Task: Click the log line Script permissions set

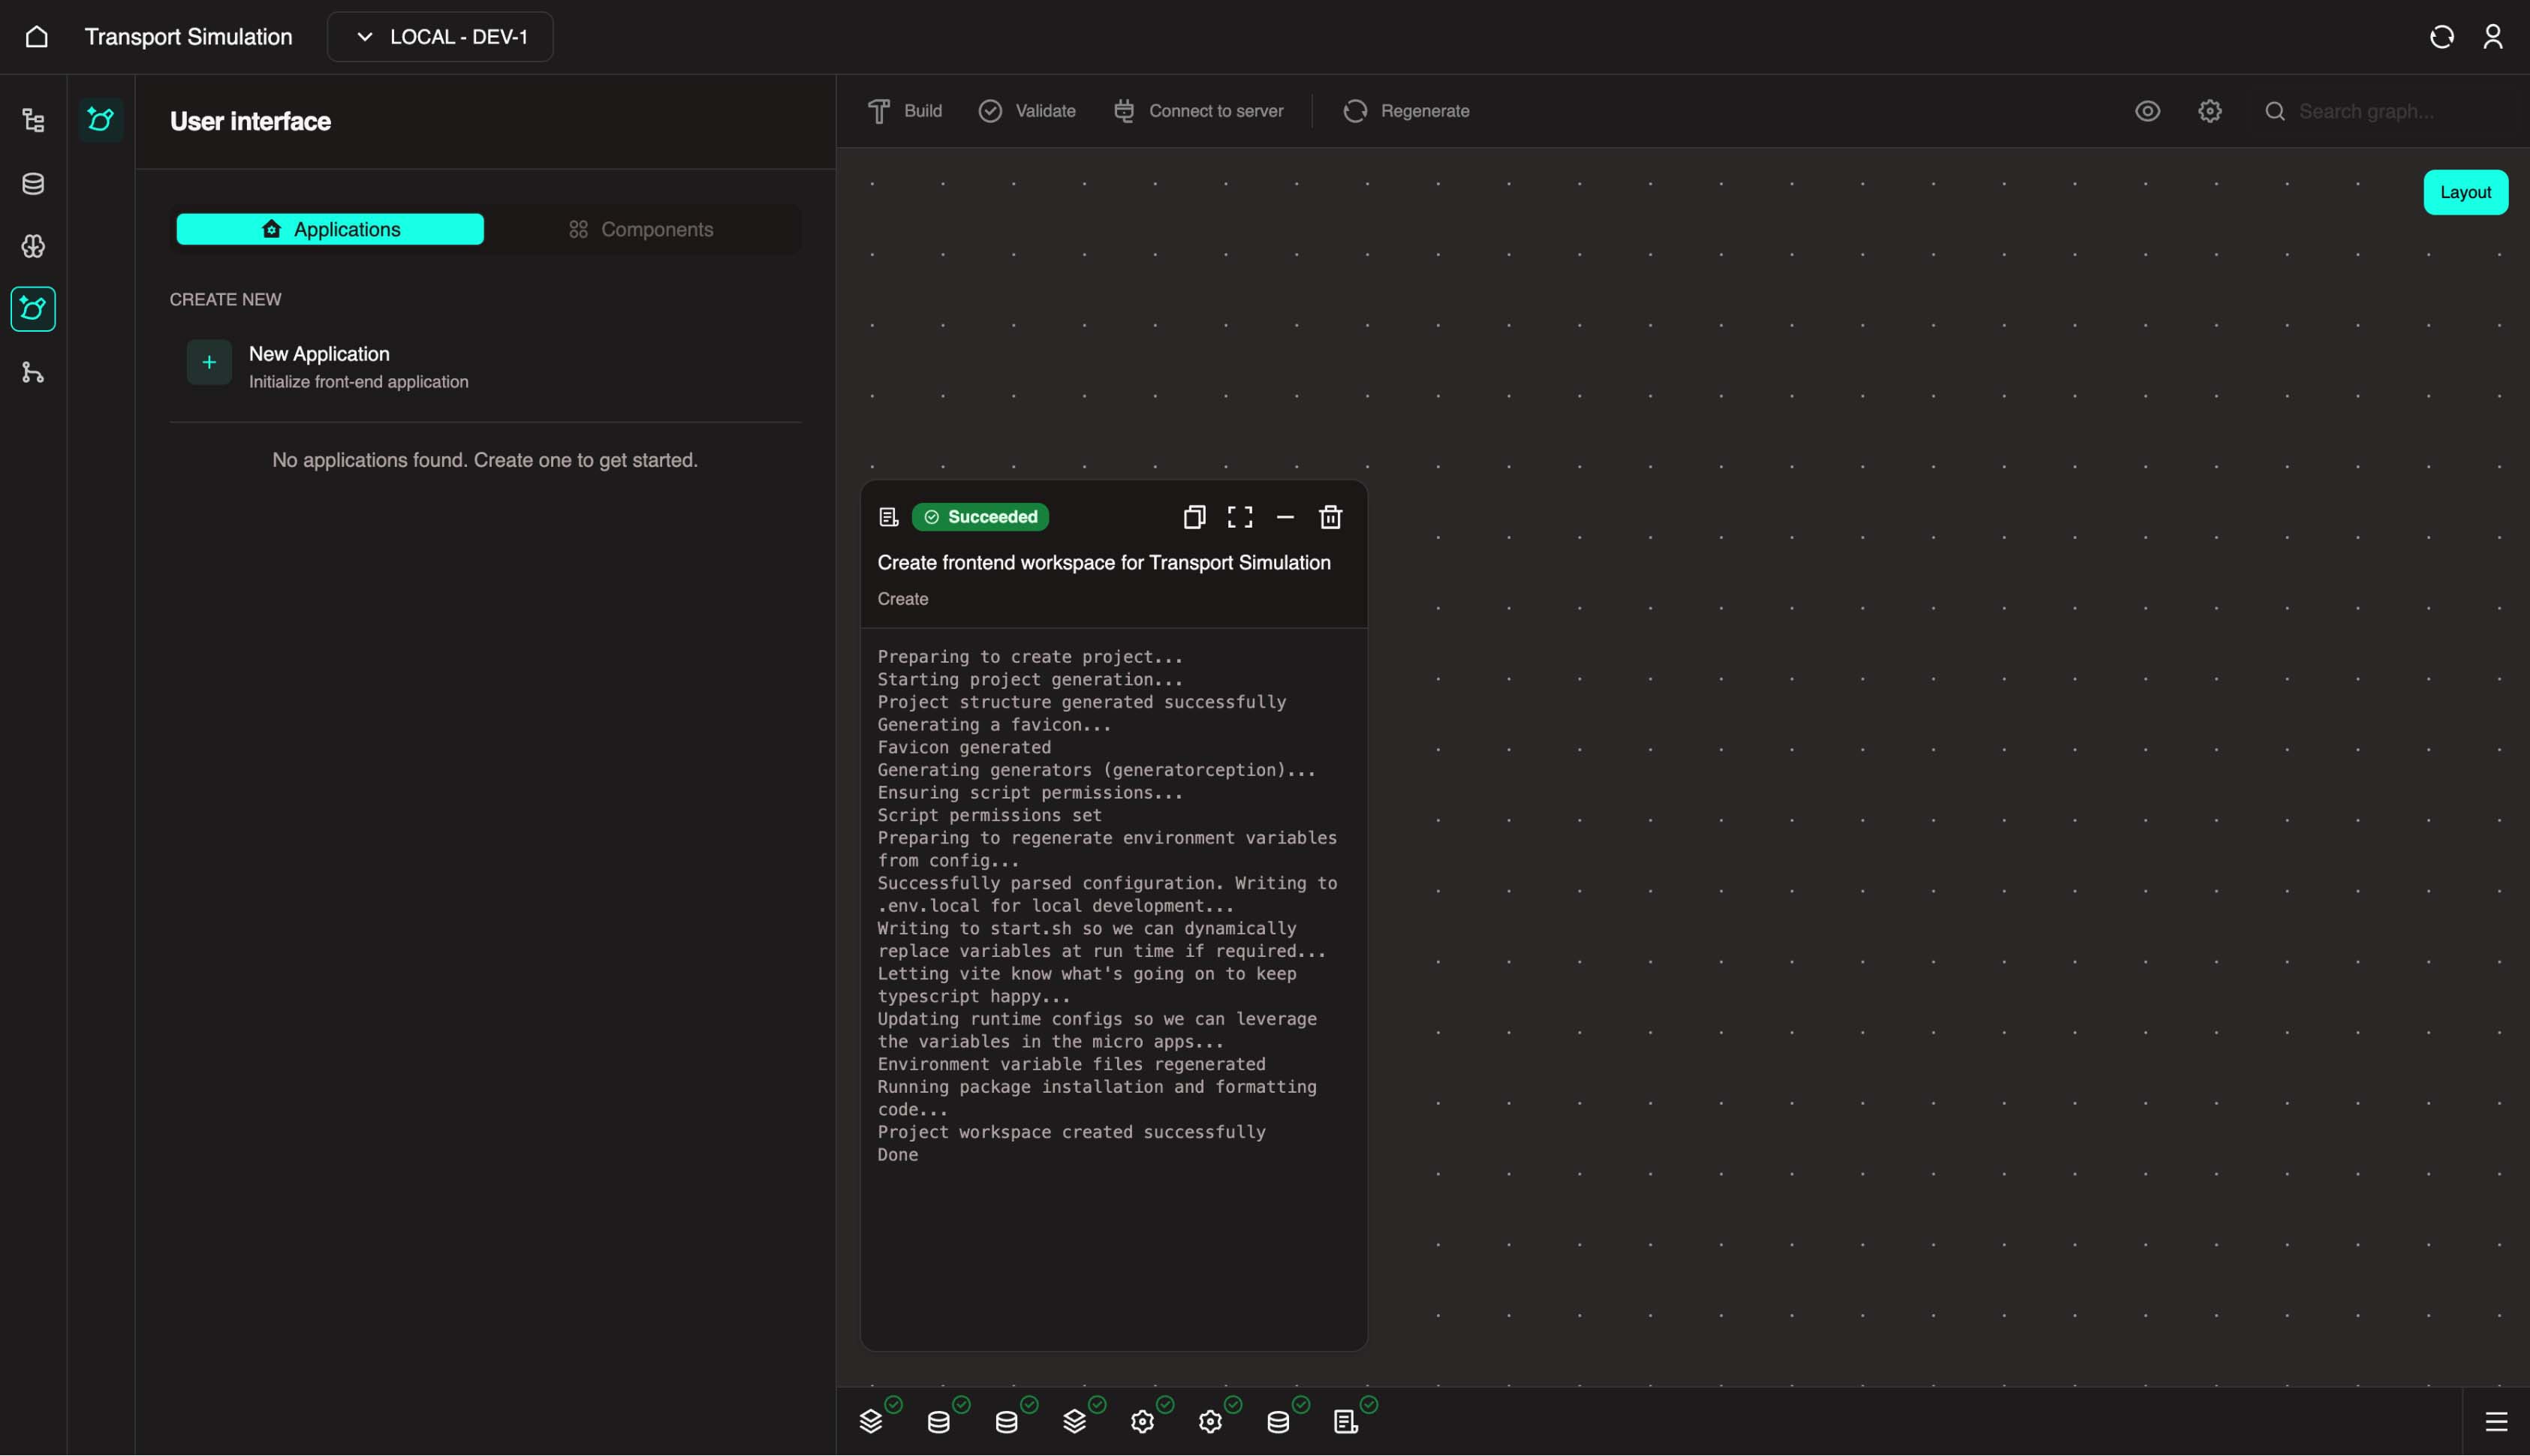Action: [x=989, y=815]
